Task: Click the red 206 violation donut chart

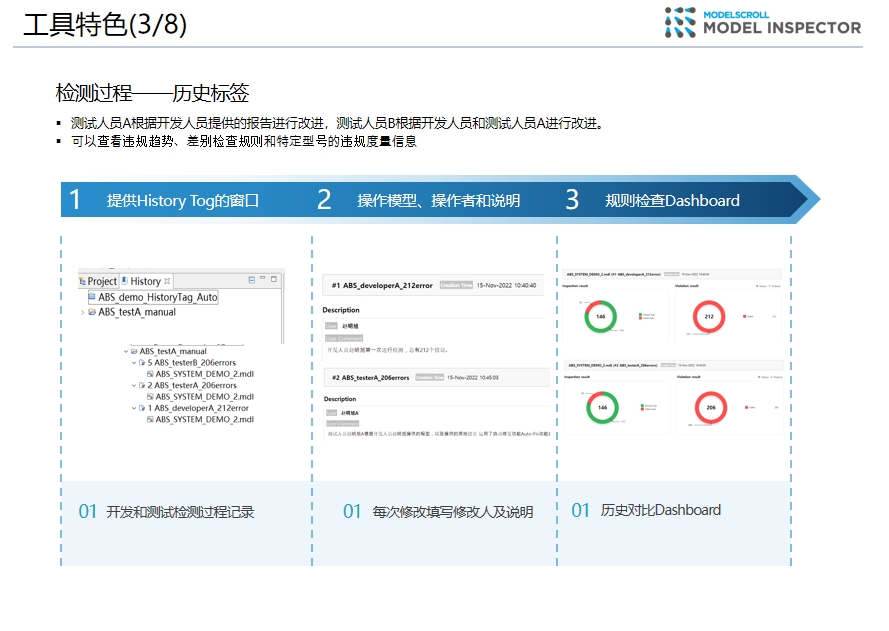Action: point(711,407)
